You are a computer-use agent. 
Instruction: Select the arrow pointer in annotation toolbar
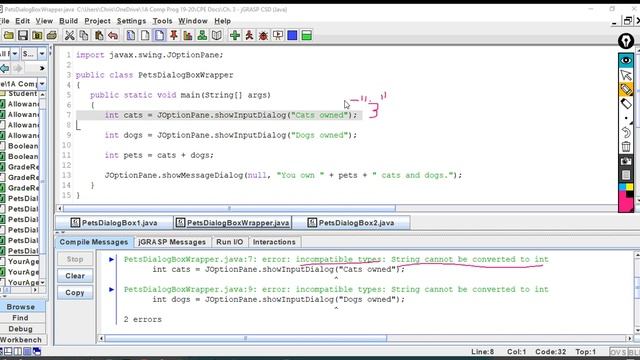pos(626,75)
